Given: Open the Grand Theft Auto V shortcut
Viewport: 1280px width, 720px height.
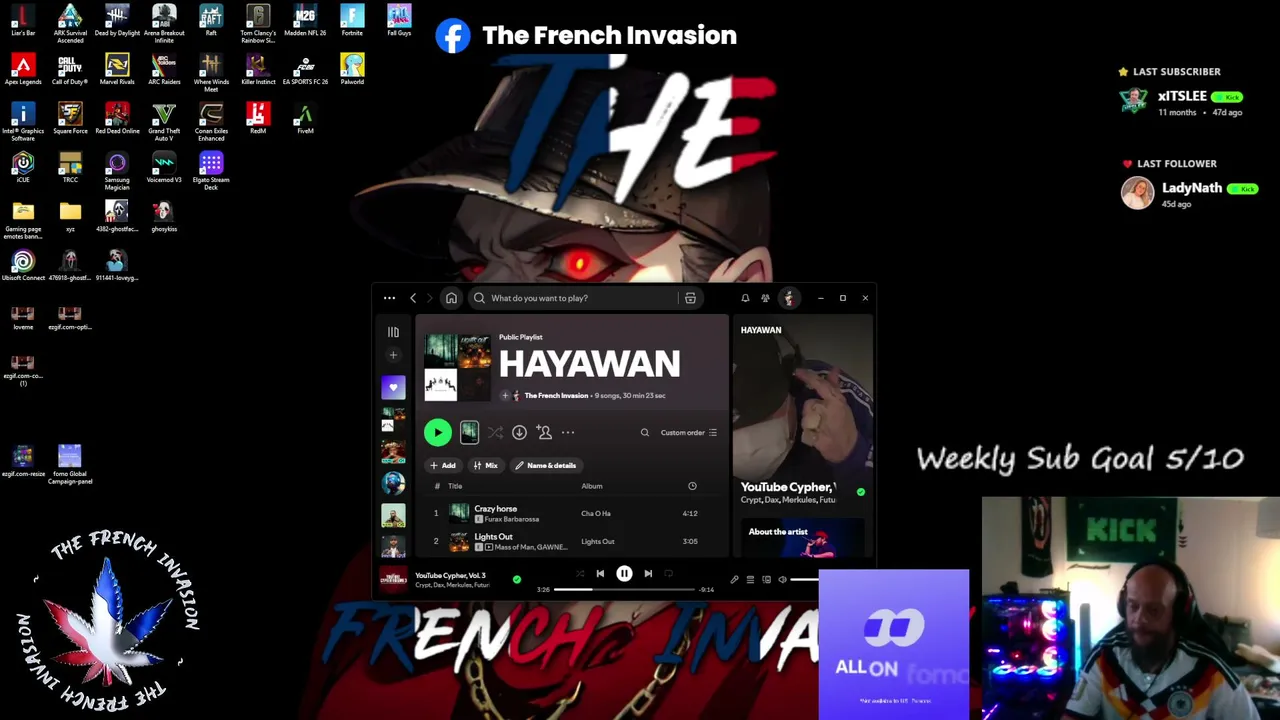Looking at the screenshot, I should coord(164,122).
